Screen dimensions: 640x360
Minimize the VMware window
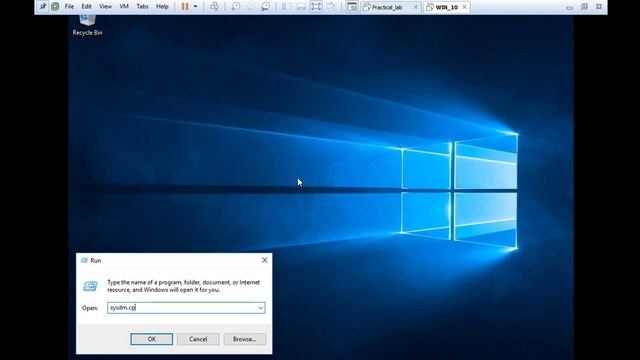tap(570, 7)
